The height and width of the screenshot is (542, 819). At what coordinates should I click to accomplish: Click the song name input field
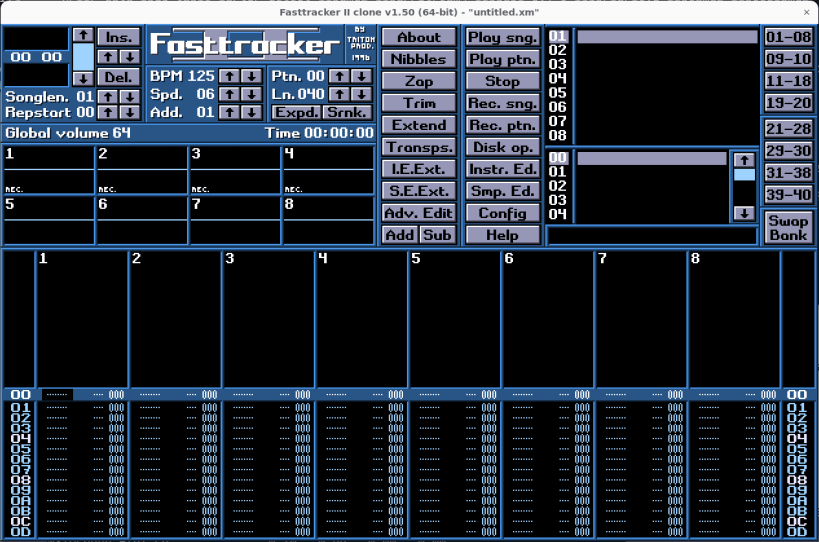pos(652,236)
